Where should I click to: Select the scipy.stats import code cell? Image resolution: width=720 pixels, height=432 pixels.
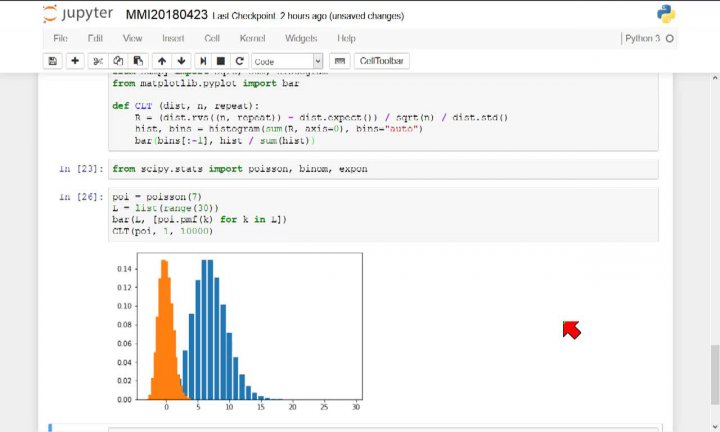point(383,169)
